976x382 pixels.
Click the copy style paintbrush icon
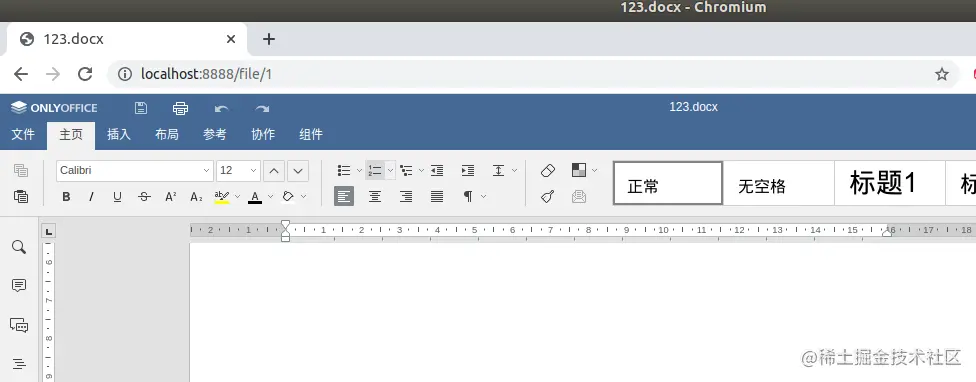(548, 197)
